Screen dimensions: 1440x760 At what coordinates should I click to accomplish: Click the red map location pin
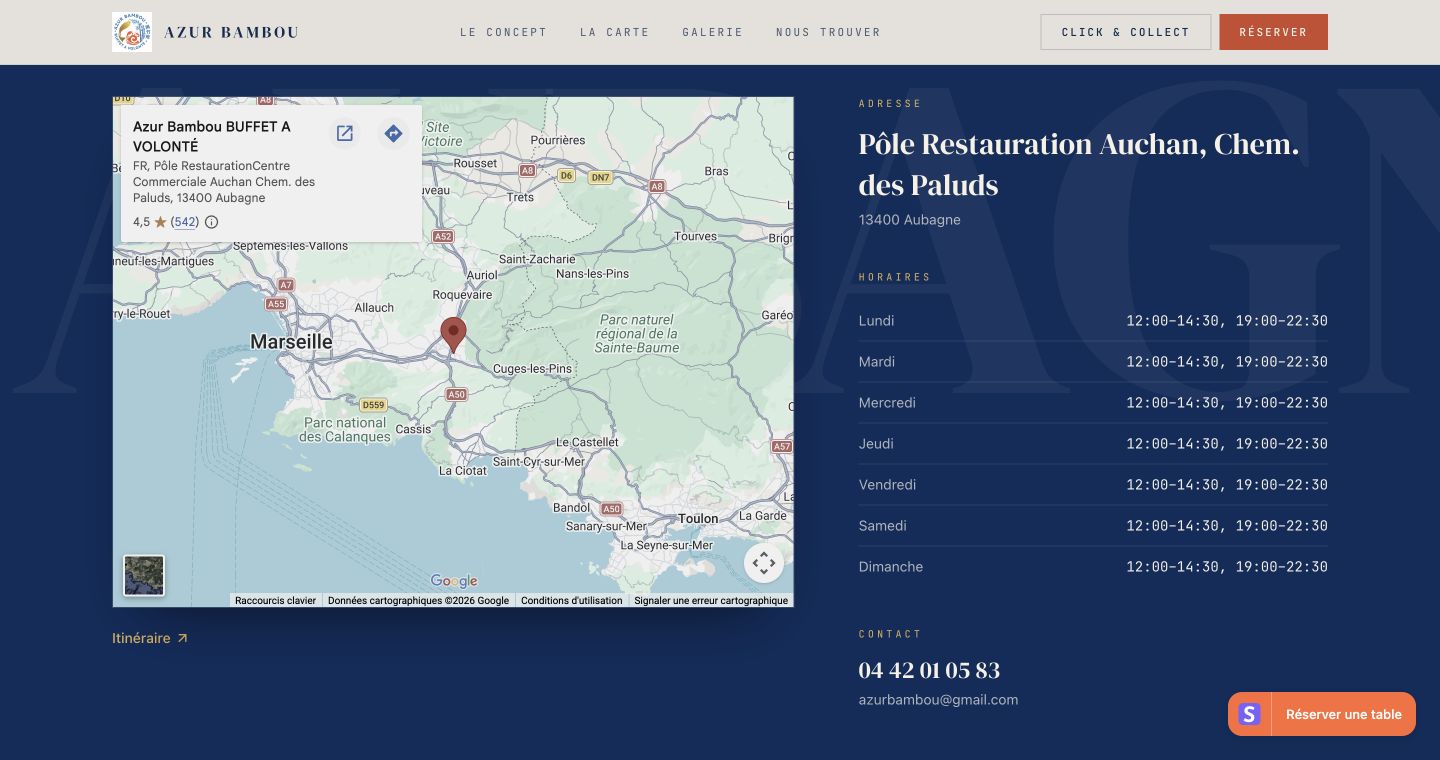454,335
